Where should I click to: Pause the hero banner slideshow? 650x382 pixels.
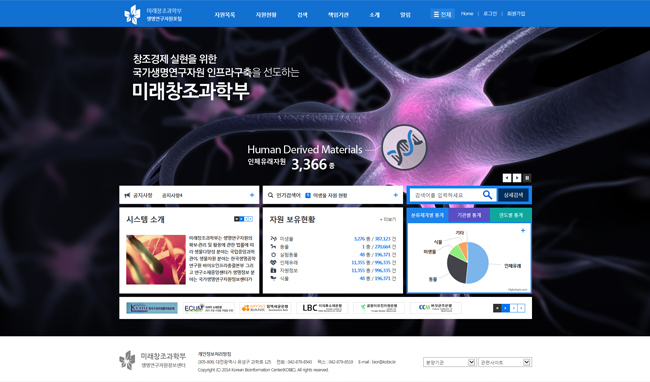point(527,178)
